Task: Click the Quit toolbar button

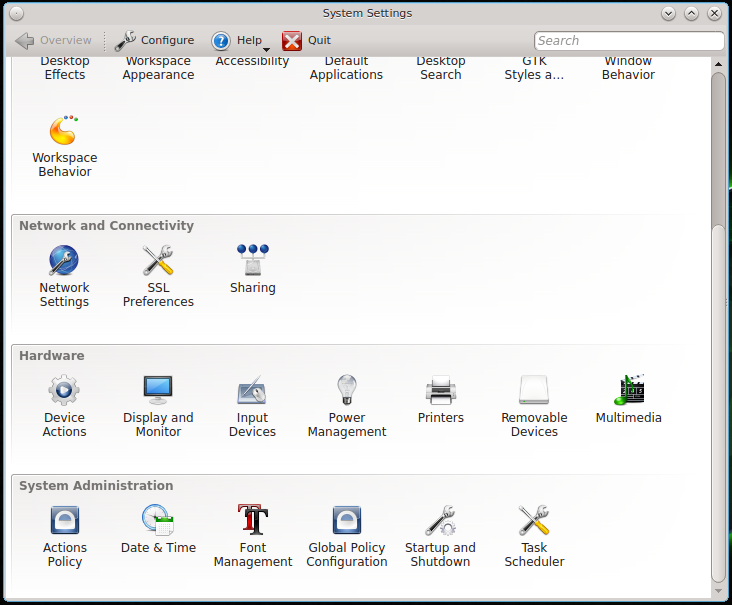Action: [x=307, y=41]
